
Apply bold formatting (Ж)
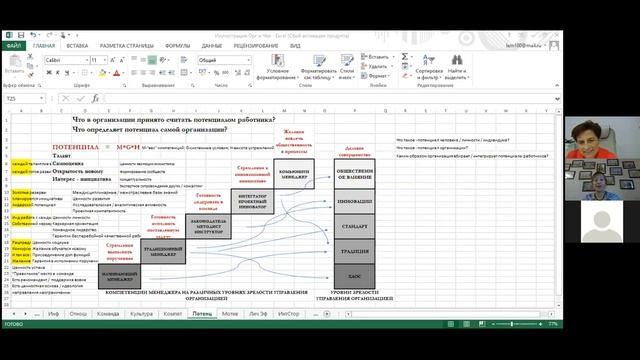49,73
